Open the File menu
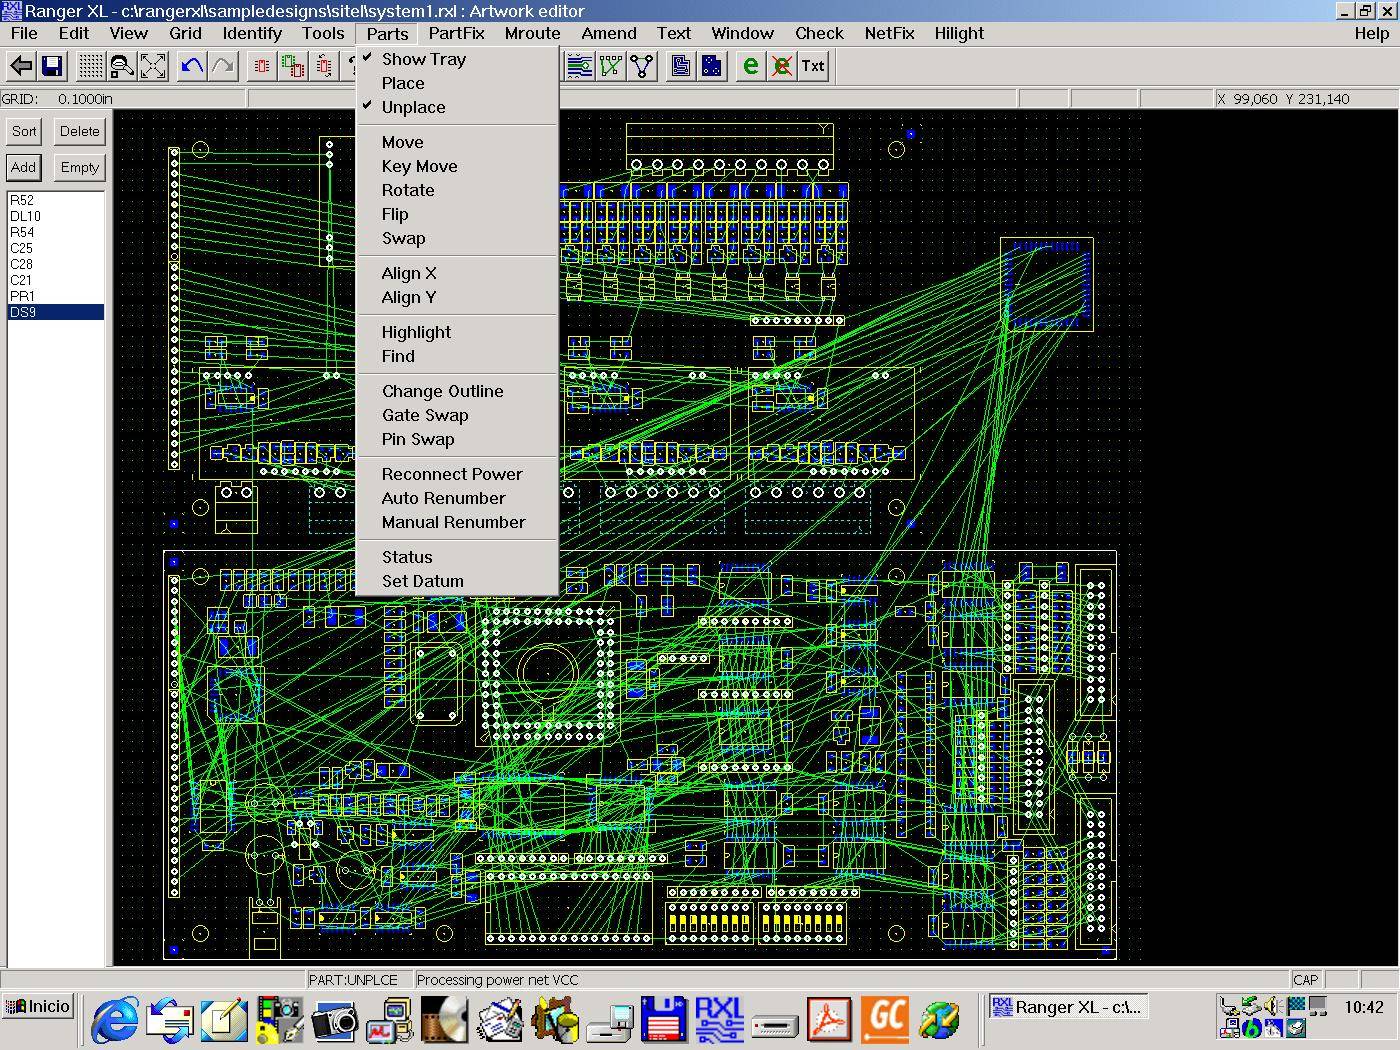Image resolution: width=1400 pixels, height=1050 pixels. point(24,33)
